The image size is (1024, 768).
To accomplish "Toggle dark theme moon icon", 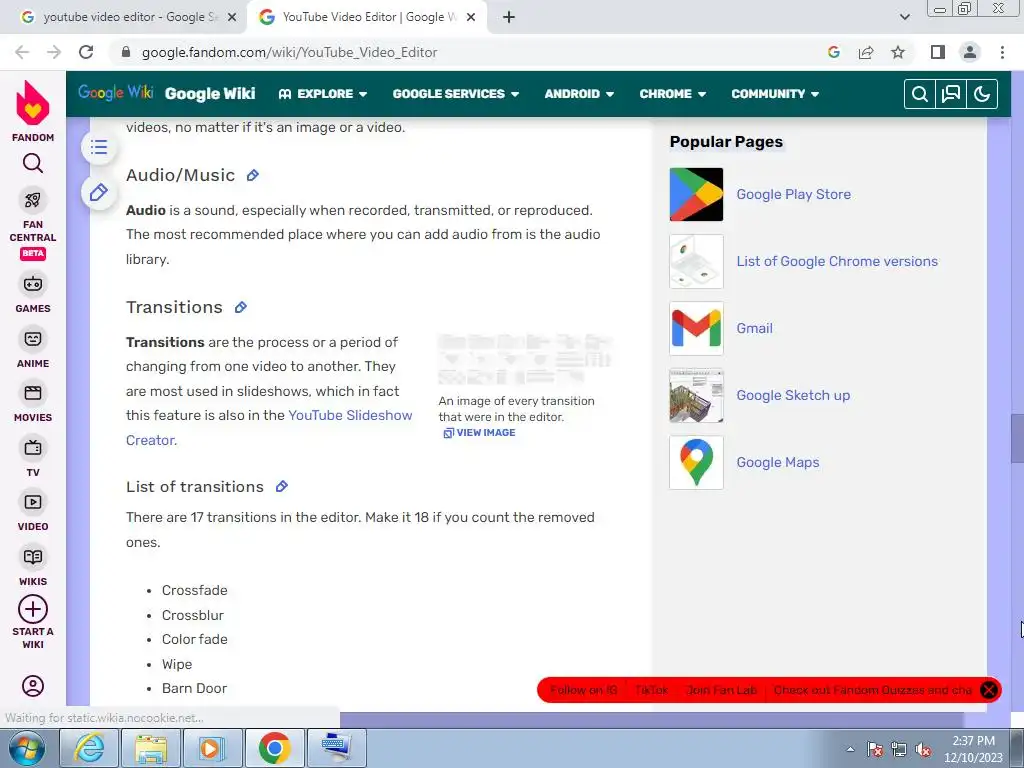I will pos(982,94).
